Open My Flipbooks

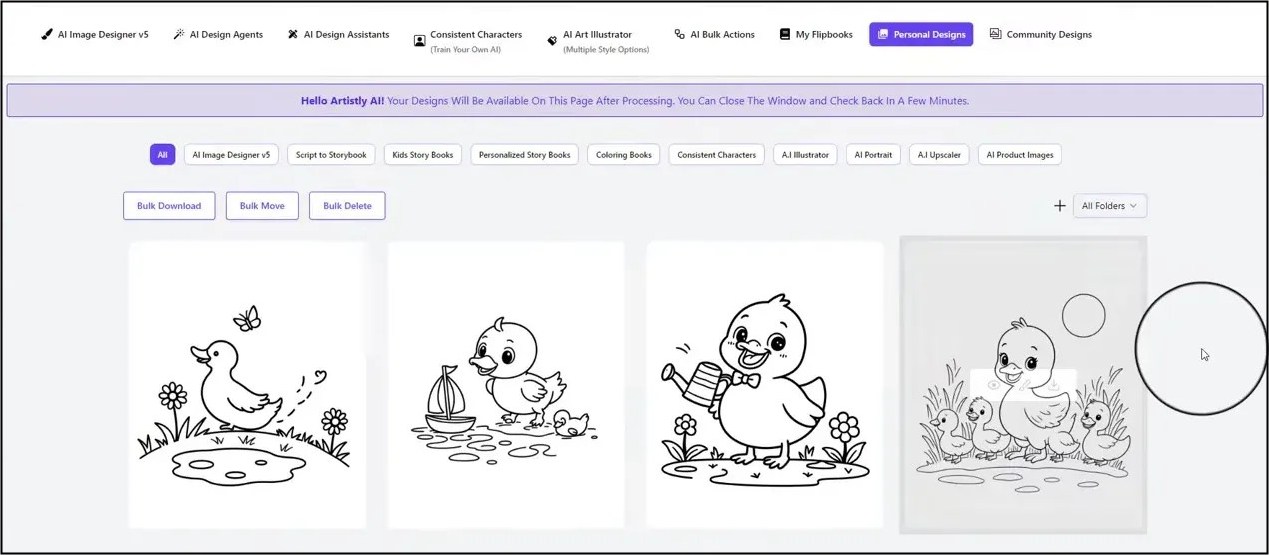pyautogui.click(x=816, y=34)
